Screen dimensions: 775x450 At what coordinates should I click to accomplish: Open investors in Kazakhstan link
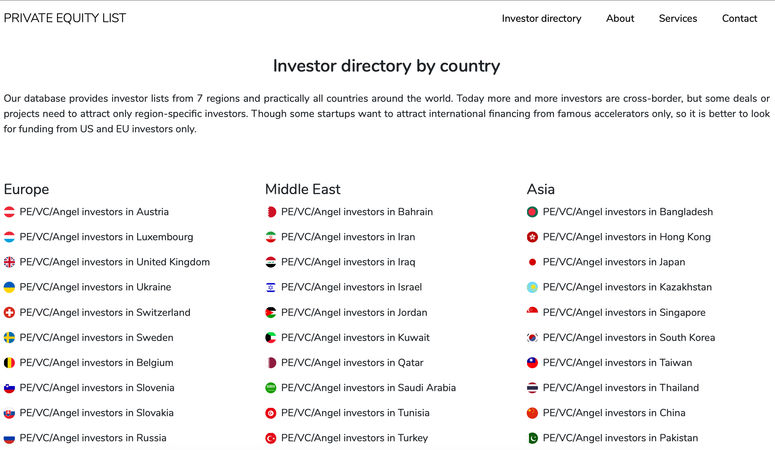pos(627,287)
